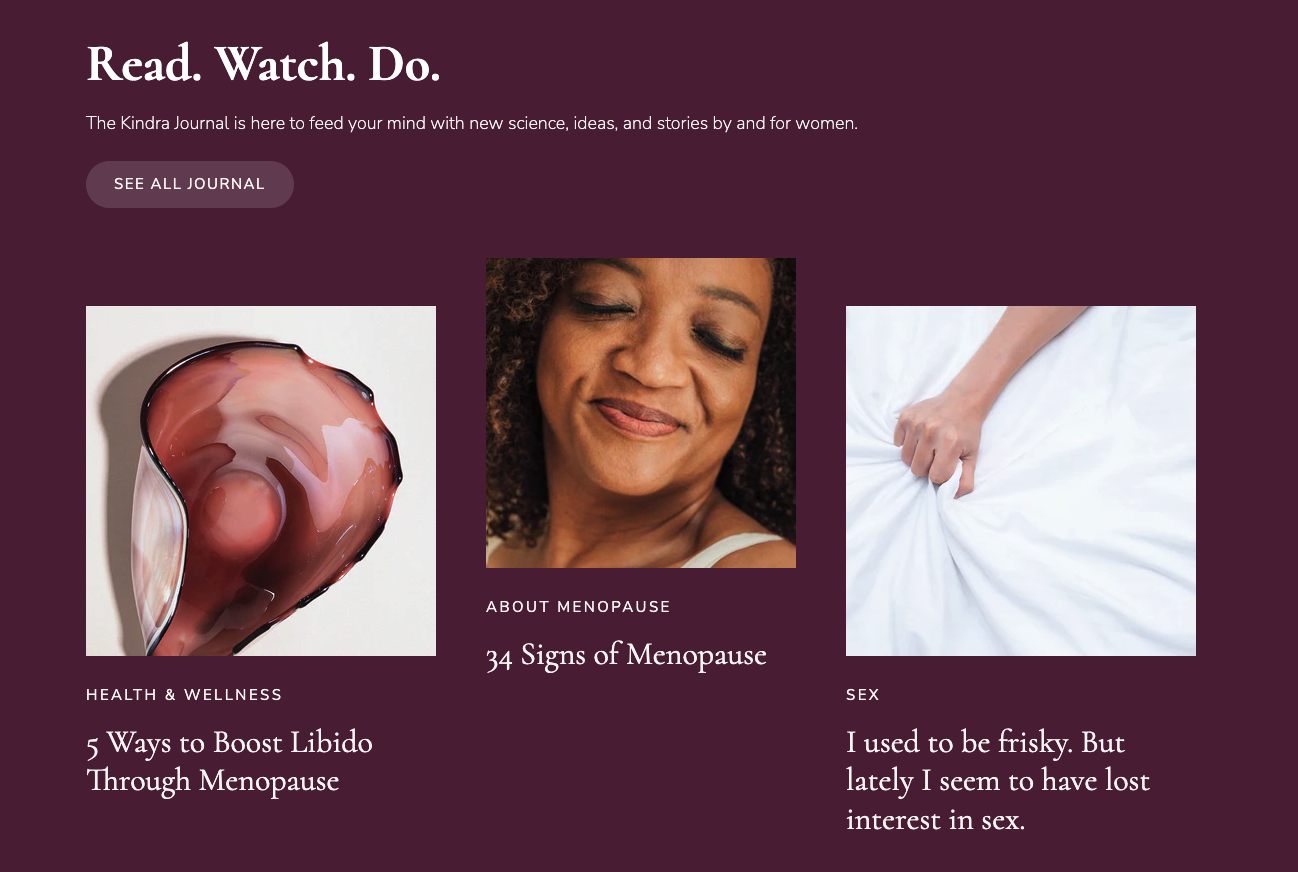The image size is (1298, 872).
Task: Click the Through Menopause line of the title
Action: (213, 781)
